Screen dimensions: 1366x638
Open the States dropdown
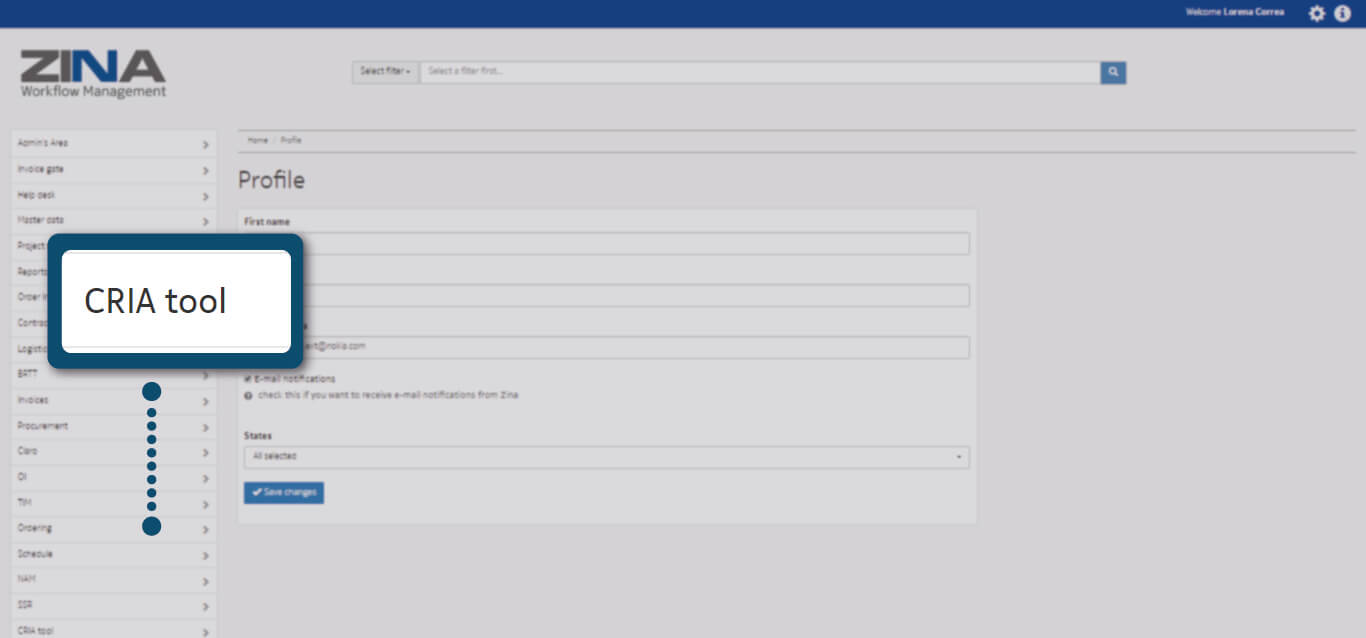(x=606, y=457)
